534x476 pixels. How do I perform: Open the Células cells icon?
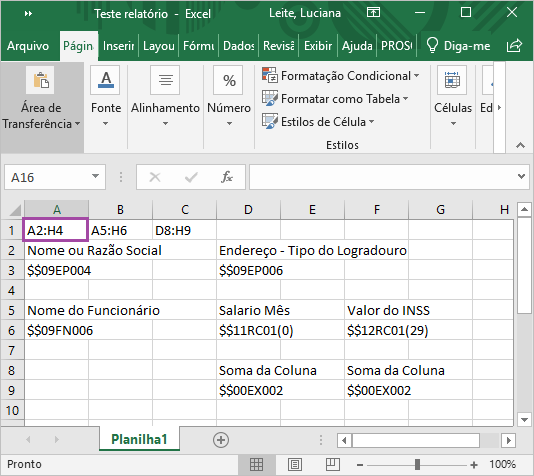click(452, 80)
